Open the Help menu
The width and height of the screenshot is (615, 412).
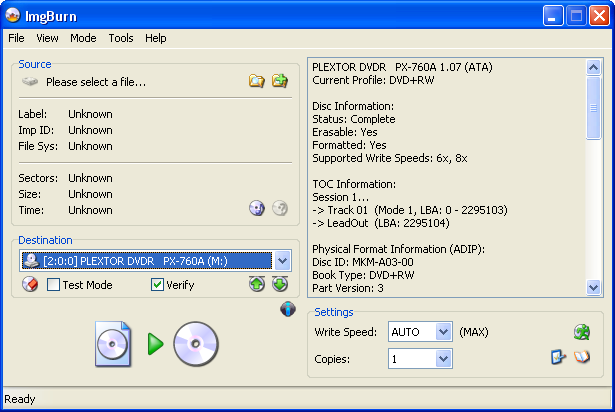click(x=156, y=38)
